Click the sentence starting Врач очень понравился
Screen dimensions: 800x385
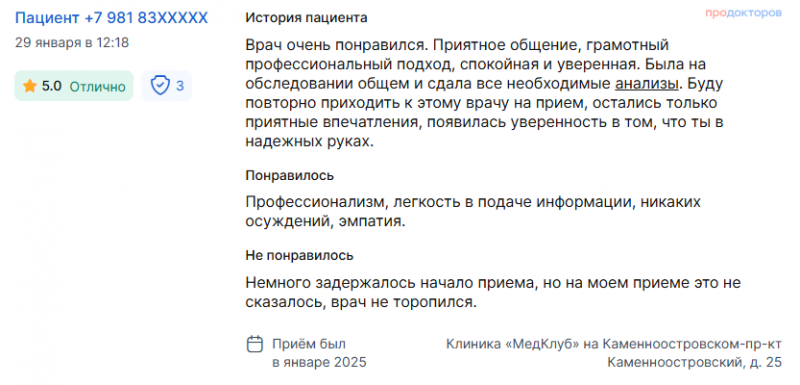[x=336, y=45]
